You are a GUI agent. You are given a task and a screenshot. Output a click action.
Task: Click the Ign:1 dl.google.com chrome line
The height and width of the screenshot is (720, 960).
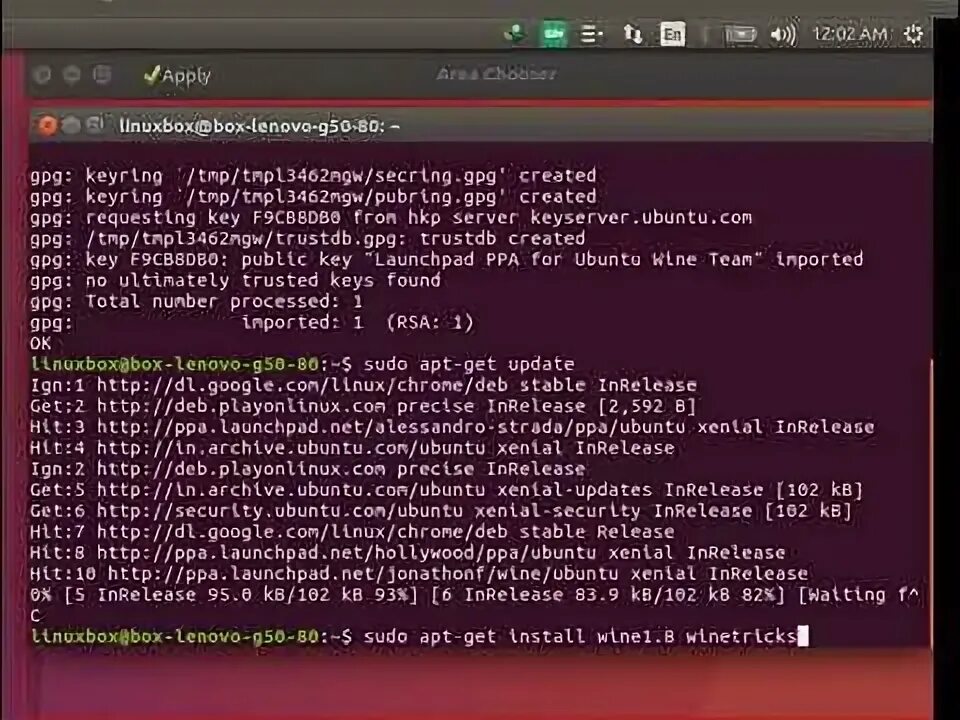pyautogui.click(x=363, y=385)
